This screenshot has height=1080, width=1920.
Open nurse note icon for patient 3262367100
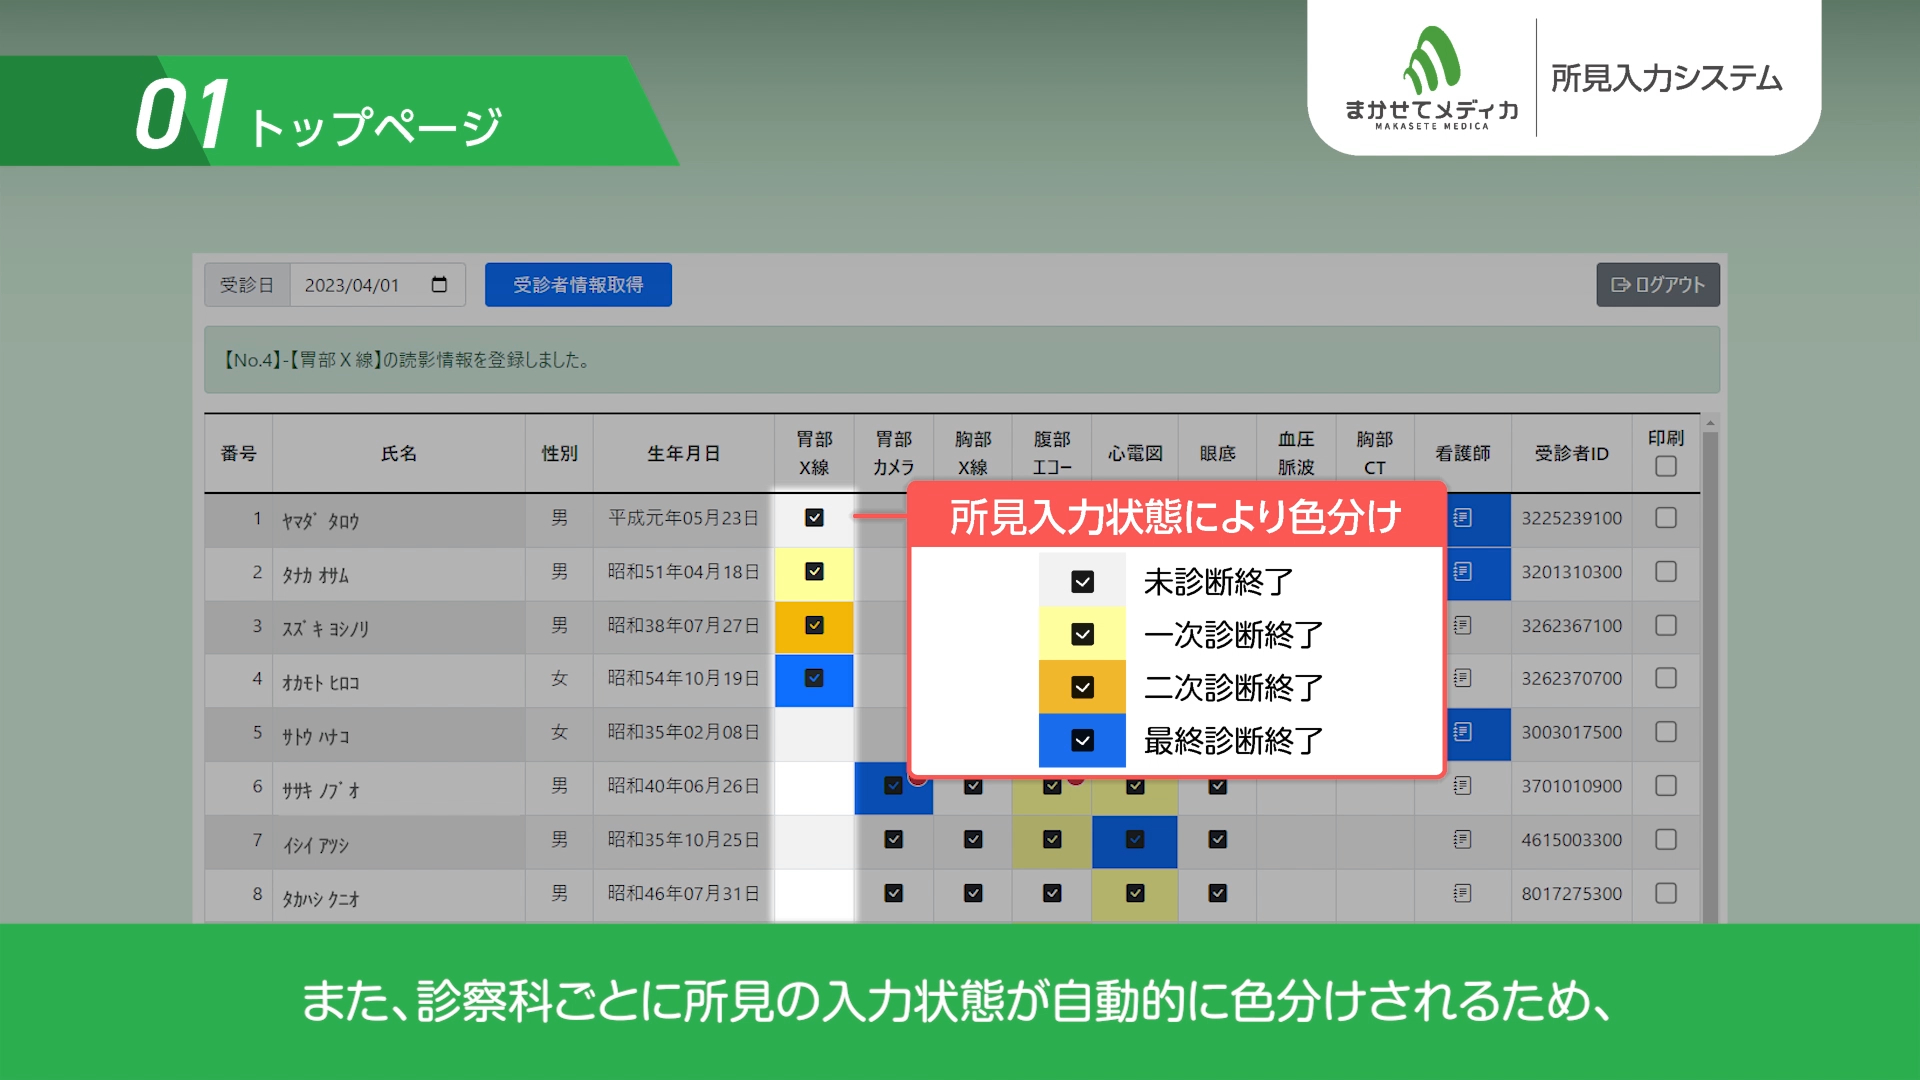pos(1462,626)
